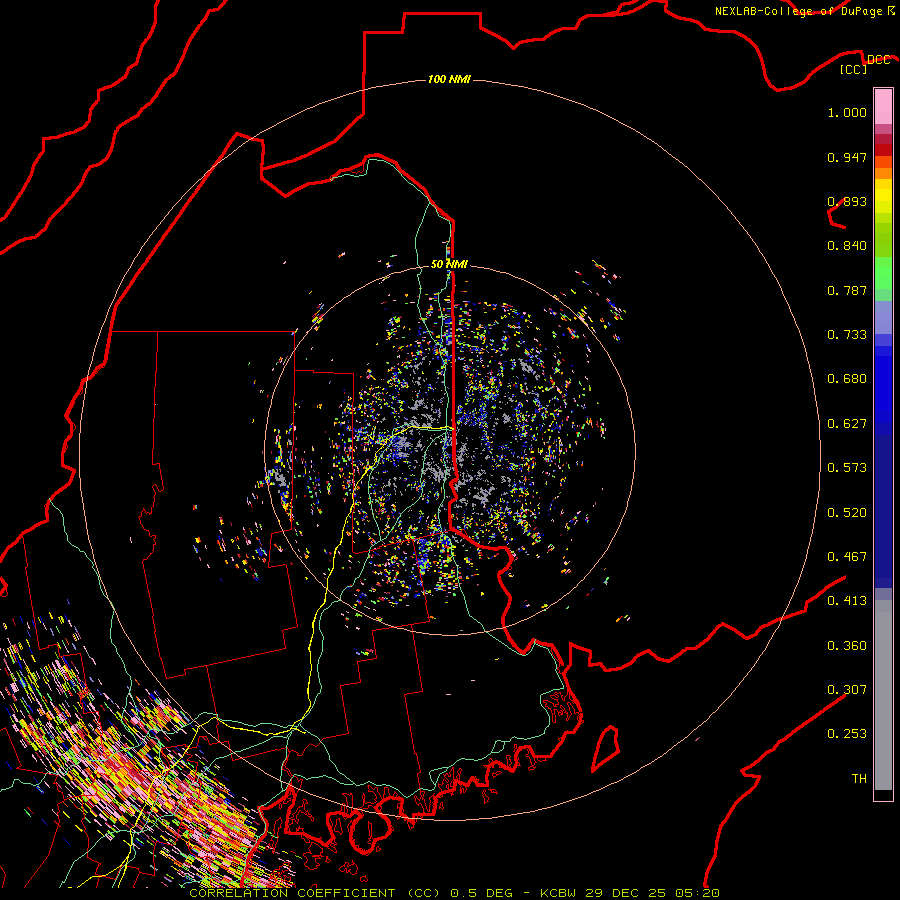Viewport: 900px width, 900px height.
Task: Click the 50 NMI range ring label
Action: coord(449,264)
